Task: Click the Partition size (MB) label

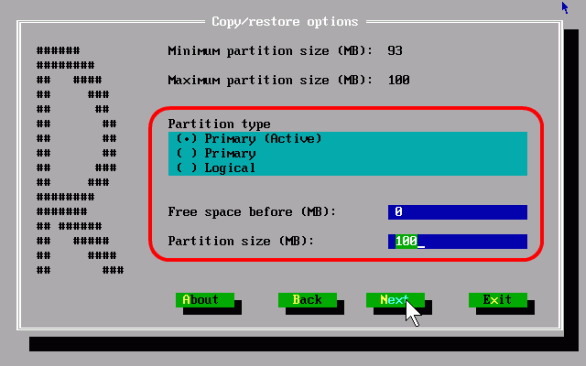Action: [241, 241]
